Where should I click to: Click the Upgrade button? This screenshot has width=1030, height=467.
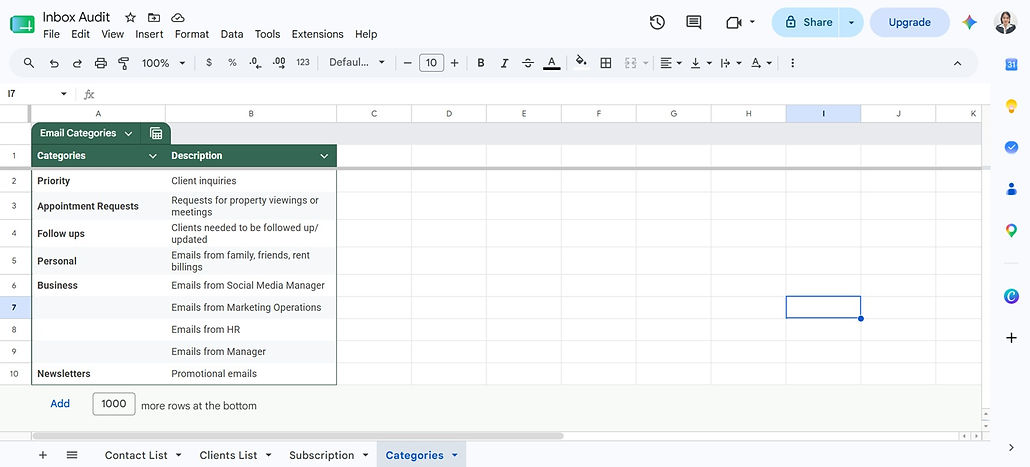[910, 22]
